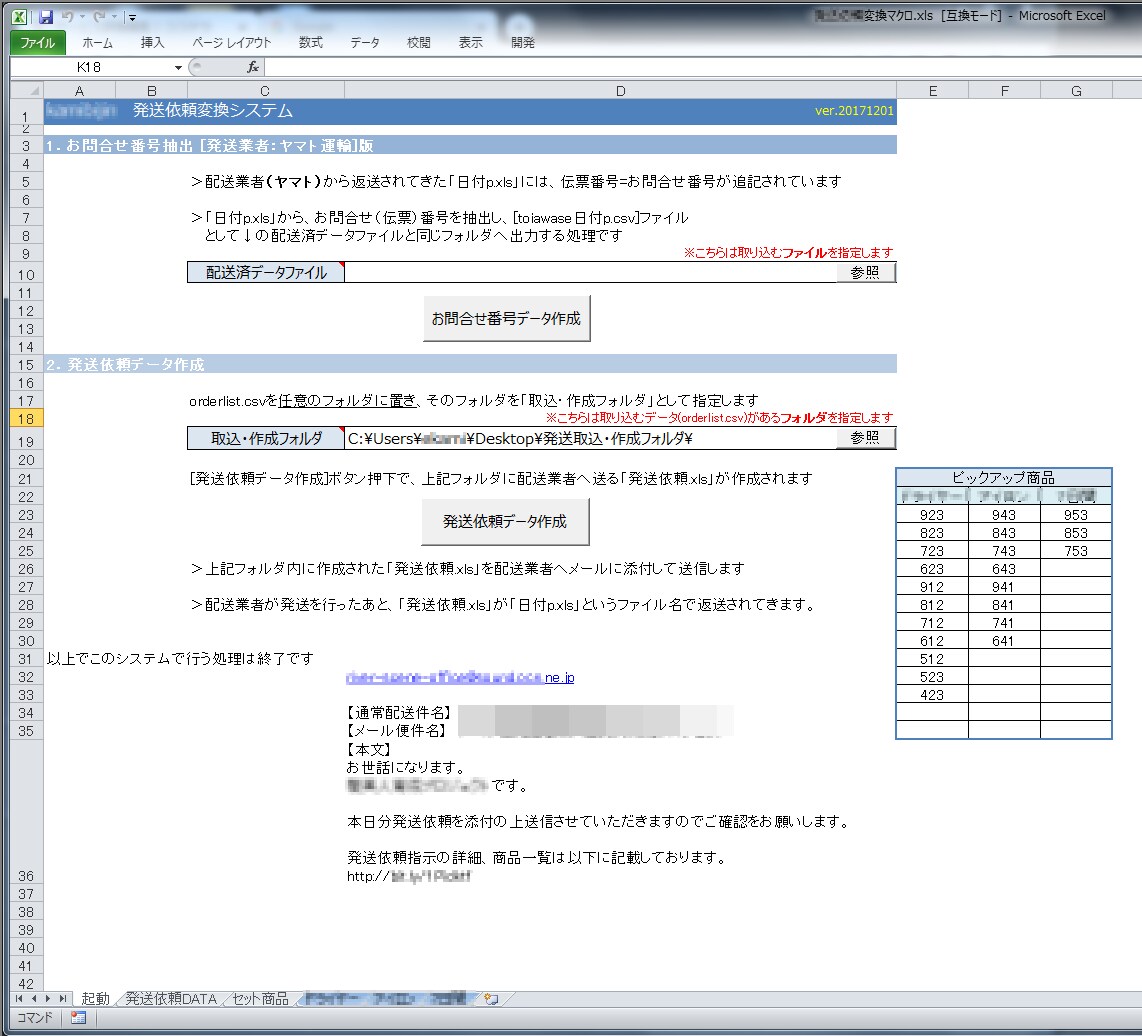Click the Undo arrow in quick access toolbar

(68, 16)
